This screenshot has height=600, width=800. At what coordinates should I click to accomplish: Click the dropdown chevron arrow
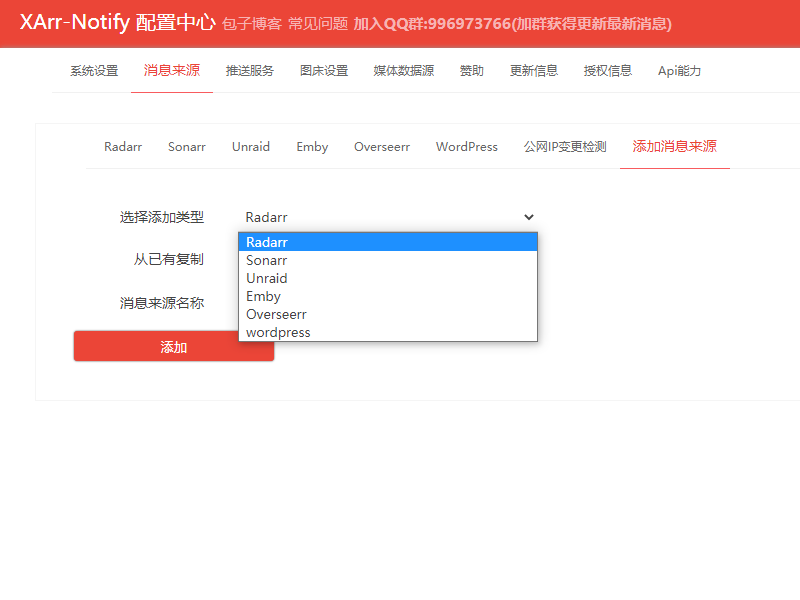click(x=528, y=217)
